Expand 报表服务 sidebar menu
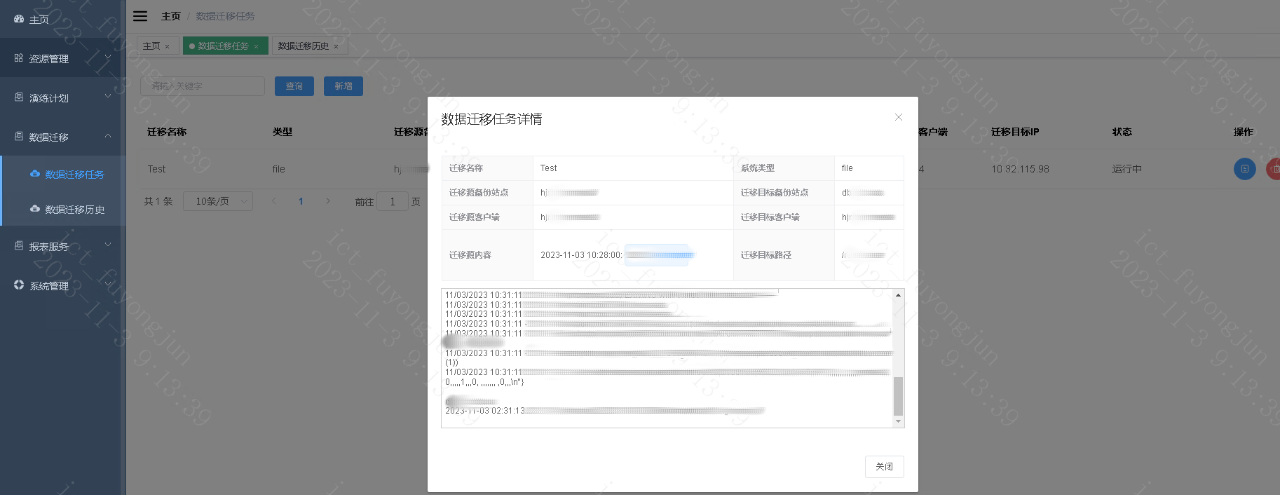 62,245
